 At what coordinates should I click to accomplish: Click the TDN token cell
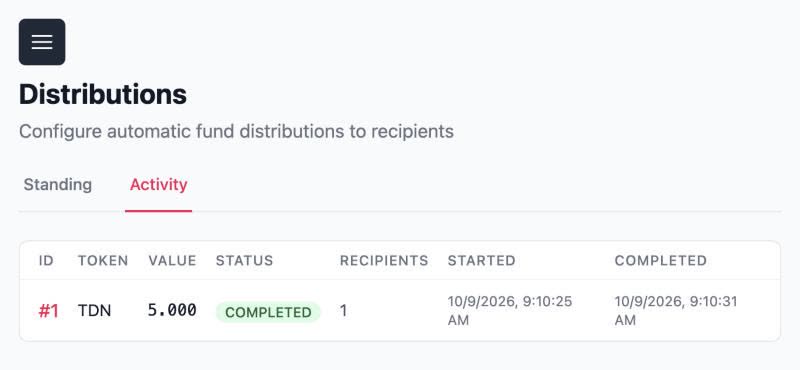pos(94,310)
